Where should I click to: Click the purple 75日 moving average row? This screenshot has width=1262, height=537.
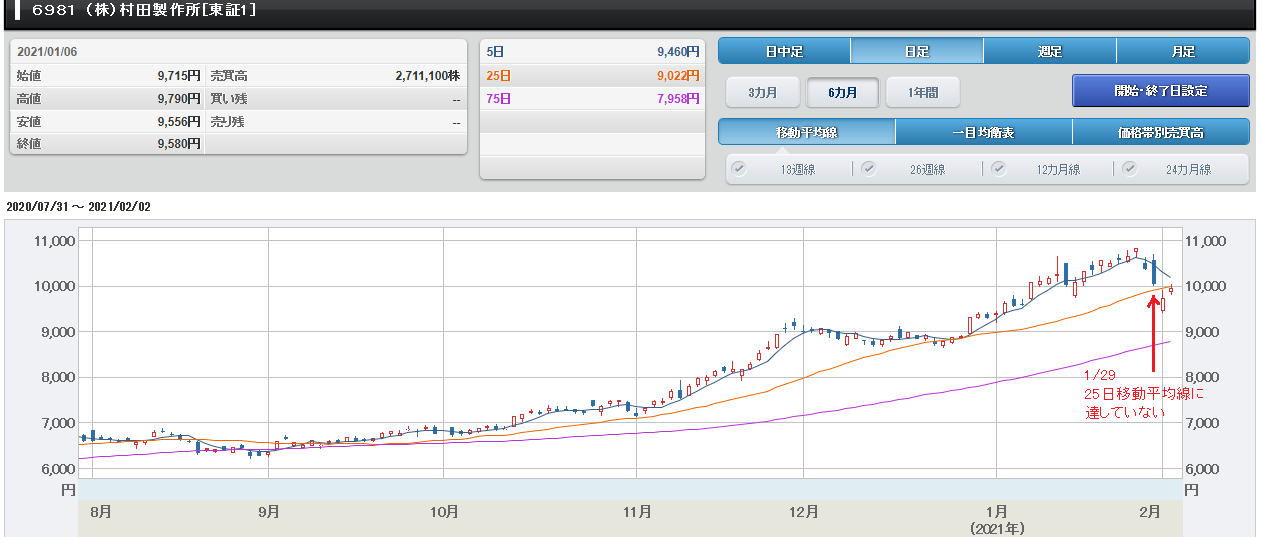tap(592, 98)
